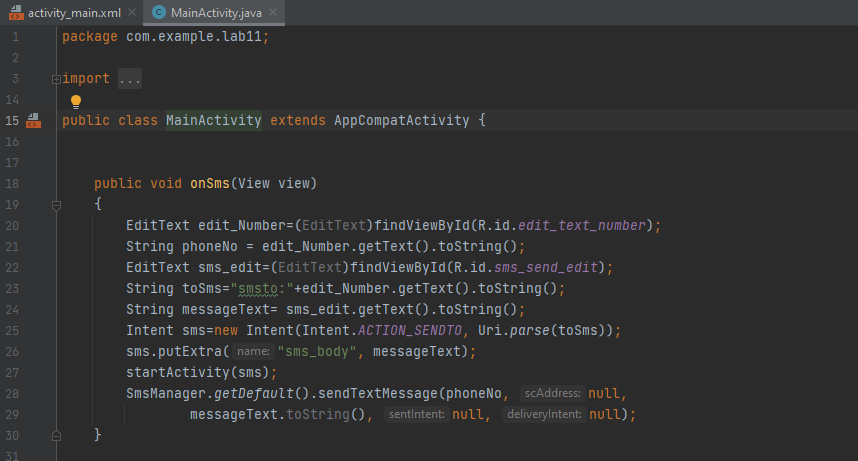Click the messageText variable declaration on line 24
Screen dimensions: 858x461
[225, 309]
